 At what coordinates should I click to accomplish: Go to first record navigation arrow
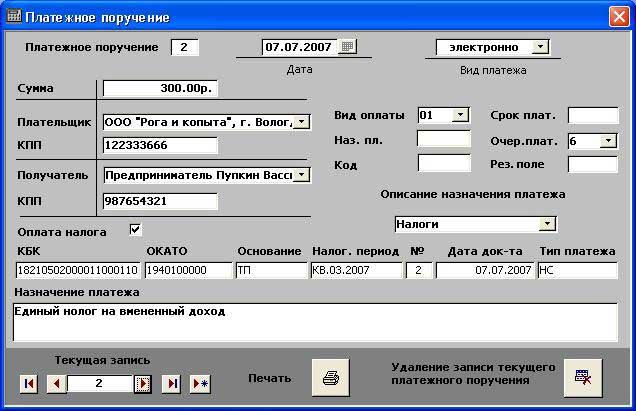click(x=28, y=384)
